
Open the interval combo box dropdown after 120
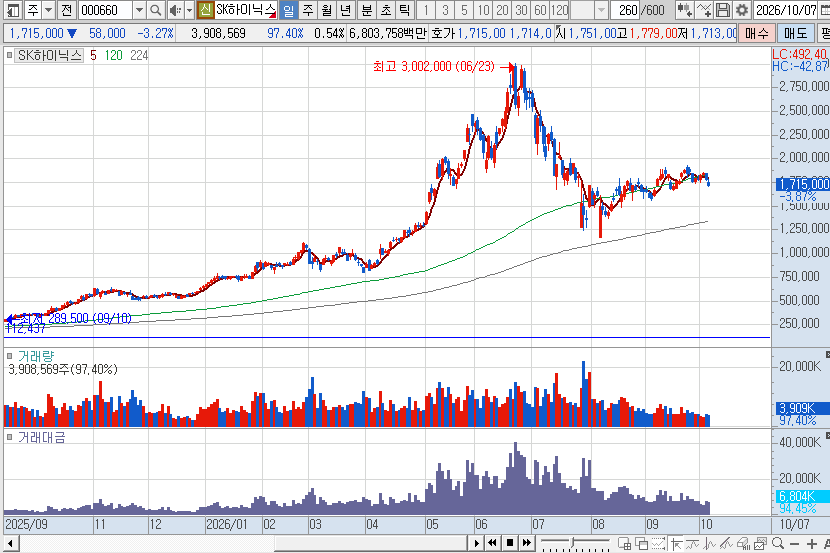(x=601, y=10)
